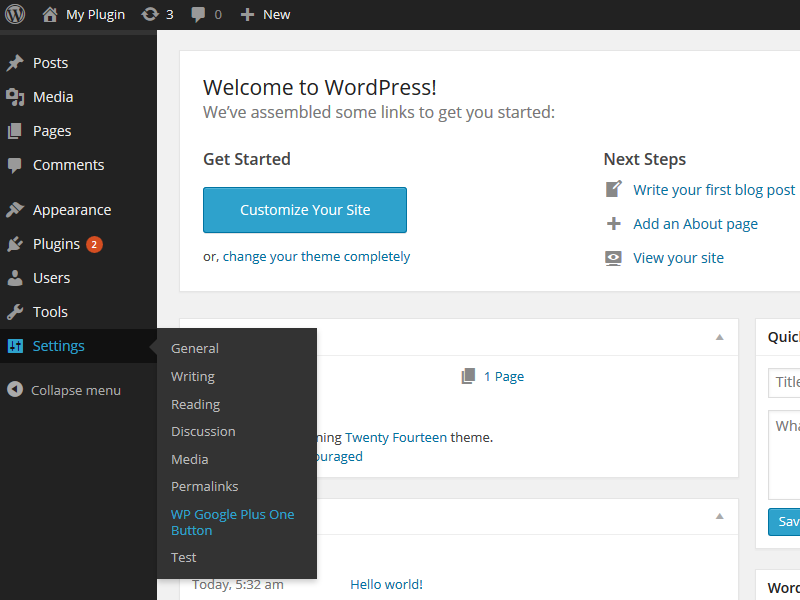Click the plus icon next to New
Image resolution: width=800 pixels, height=600 pixels.
247,15
